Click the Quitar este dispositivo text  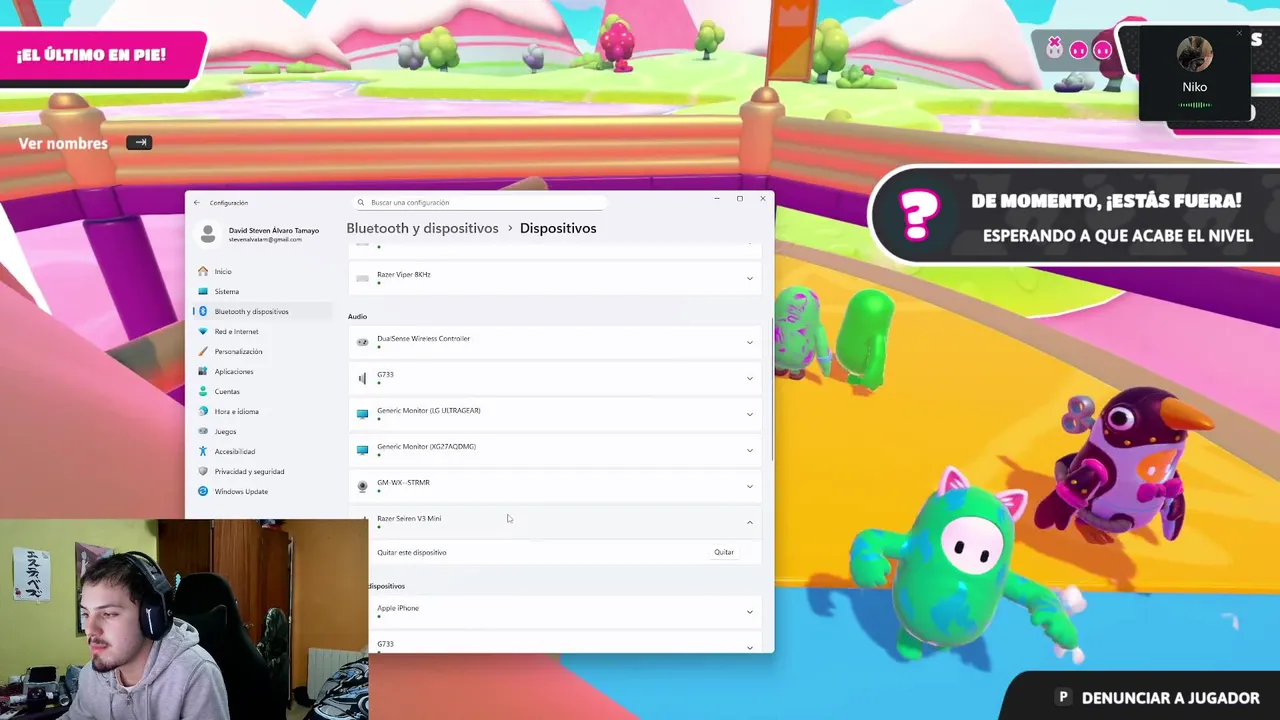[412, 552]
